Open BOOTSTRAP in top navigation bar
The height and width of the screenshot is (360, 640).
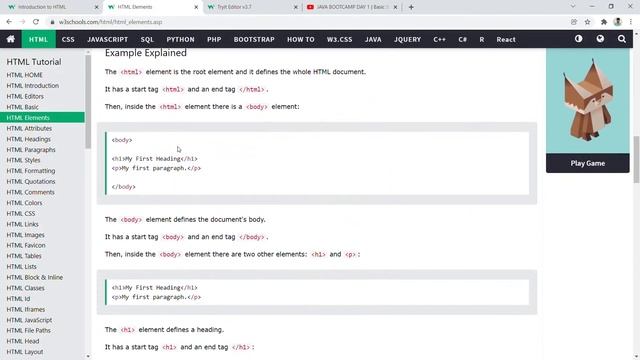point(254,39)
